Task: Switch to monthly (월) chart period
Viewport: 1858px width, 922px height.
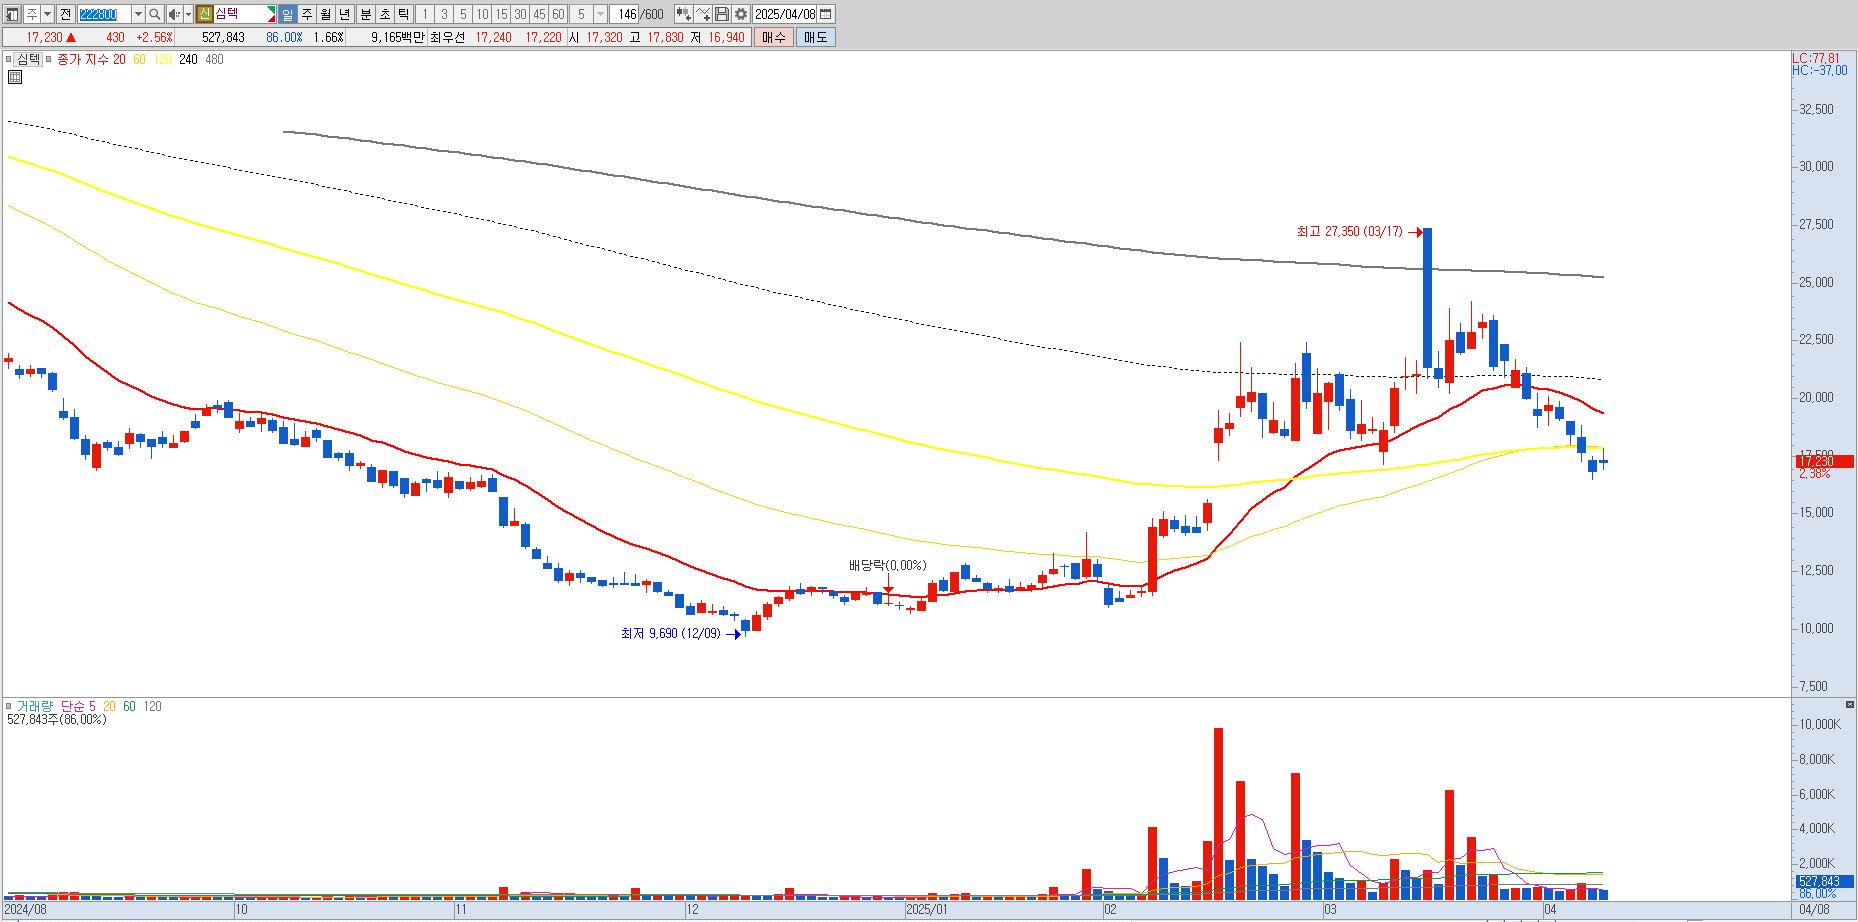Action: tap(326, 14)
